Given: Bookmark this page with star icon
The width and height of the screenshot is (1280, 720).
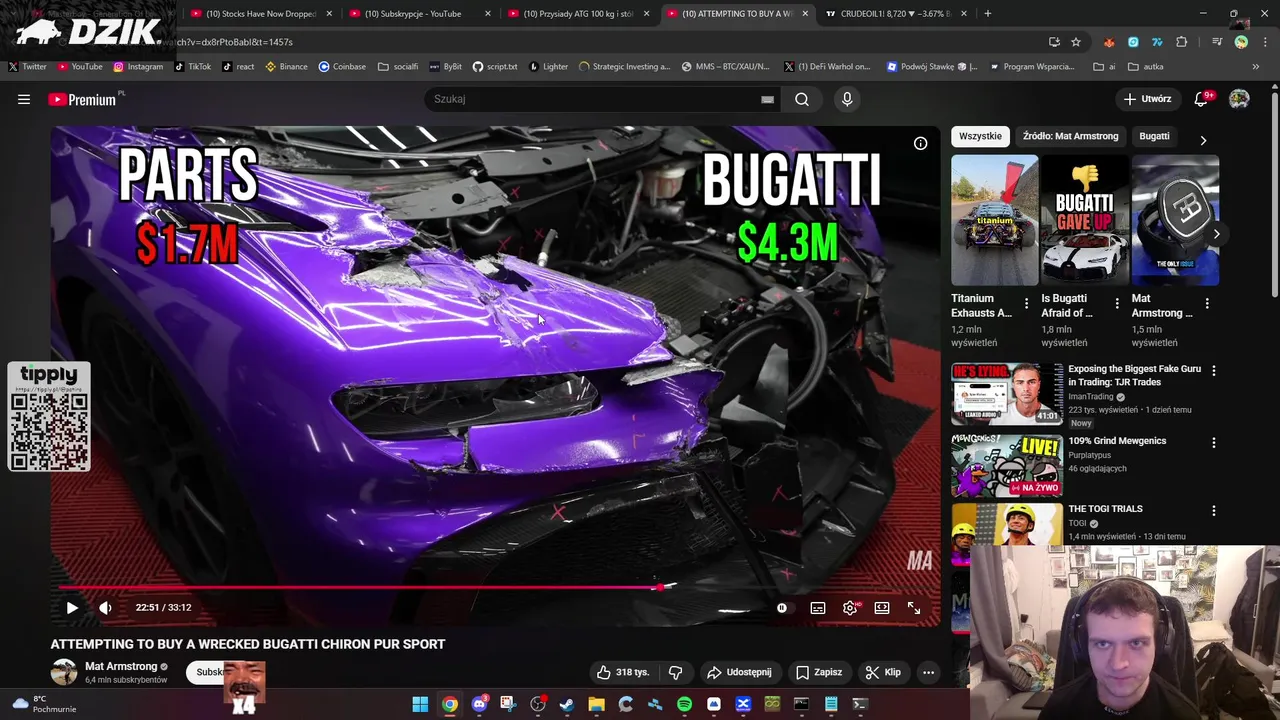Looking at the screenshot, I should 1076,42.
